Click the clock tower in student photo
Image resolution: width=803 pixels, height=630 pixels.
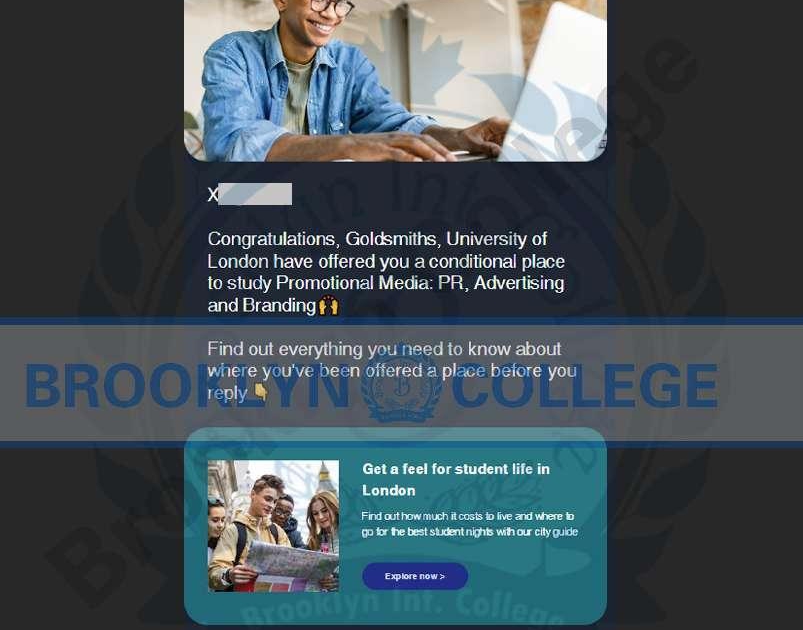324,475
